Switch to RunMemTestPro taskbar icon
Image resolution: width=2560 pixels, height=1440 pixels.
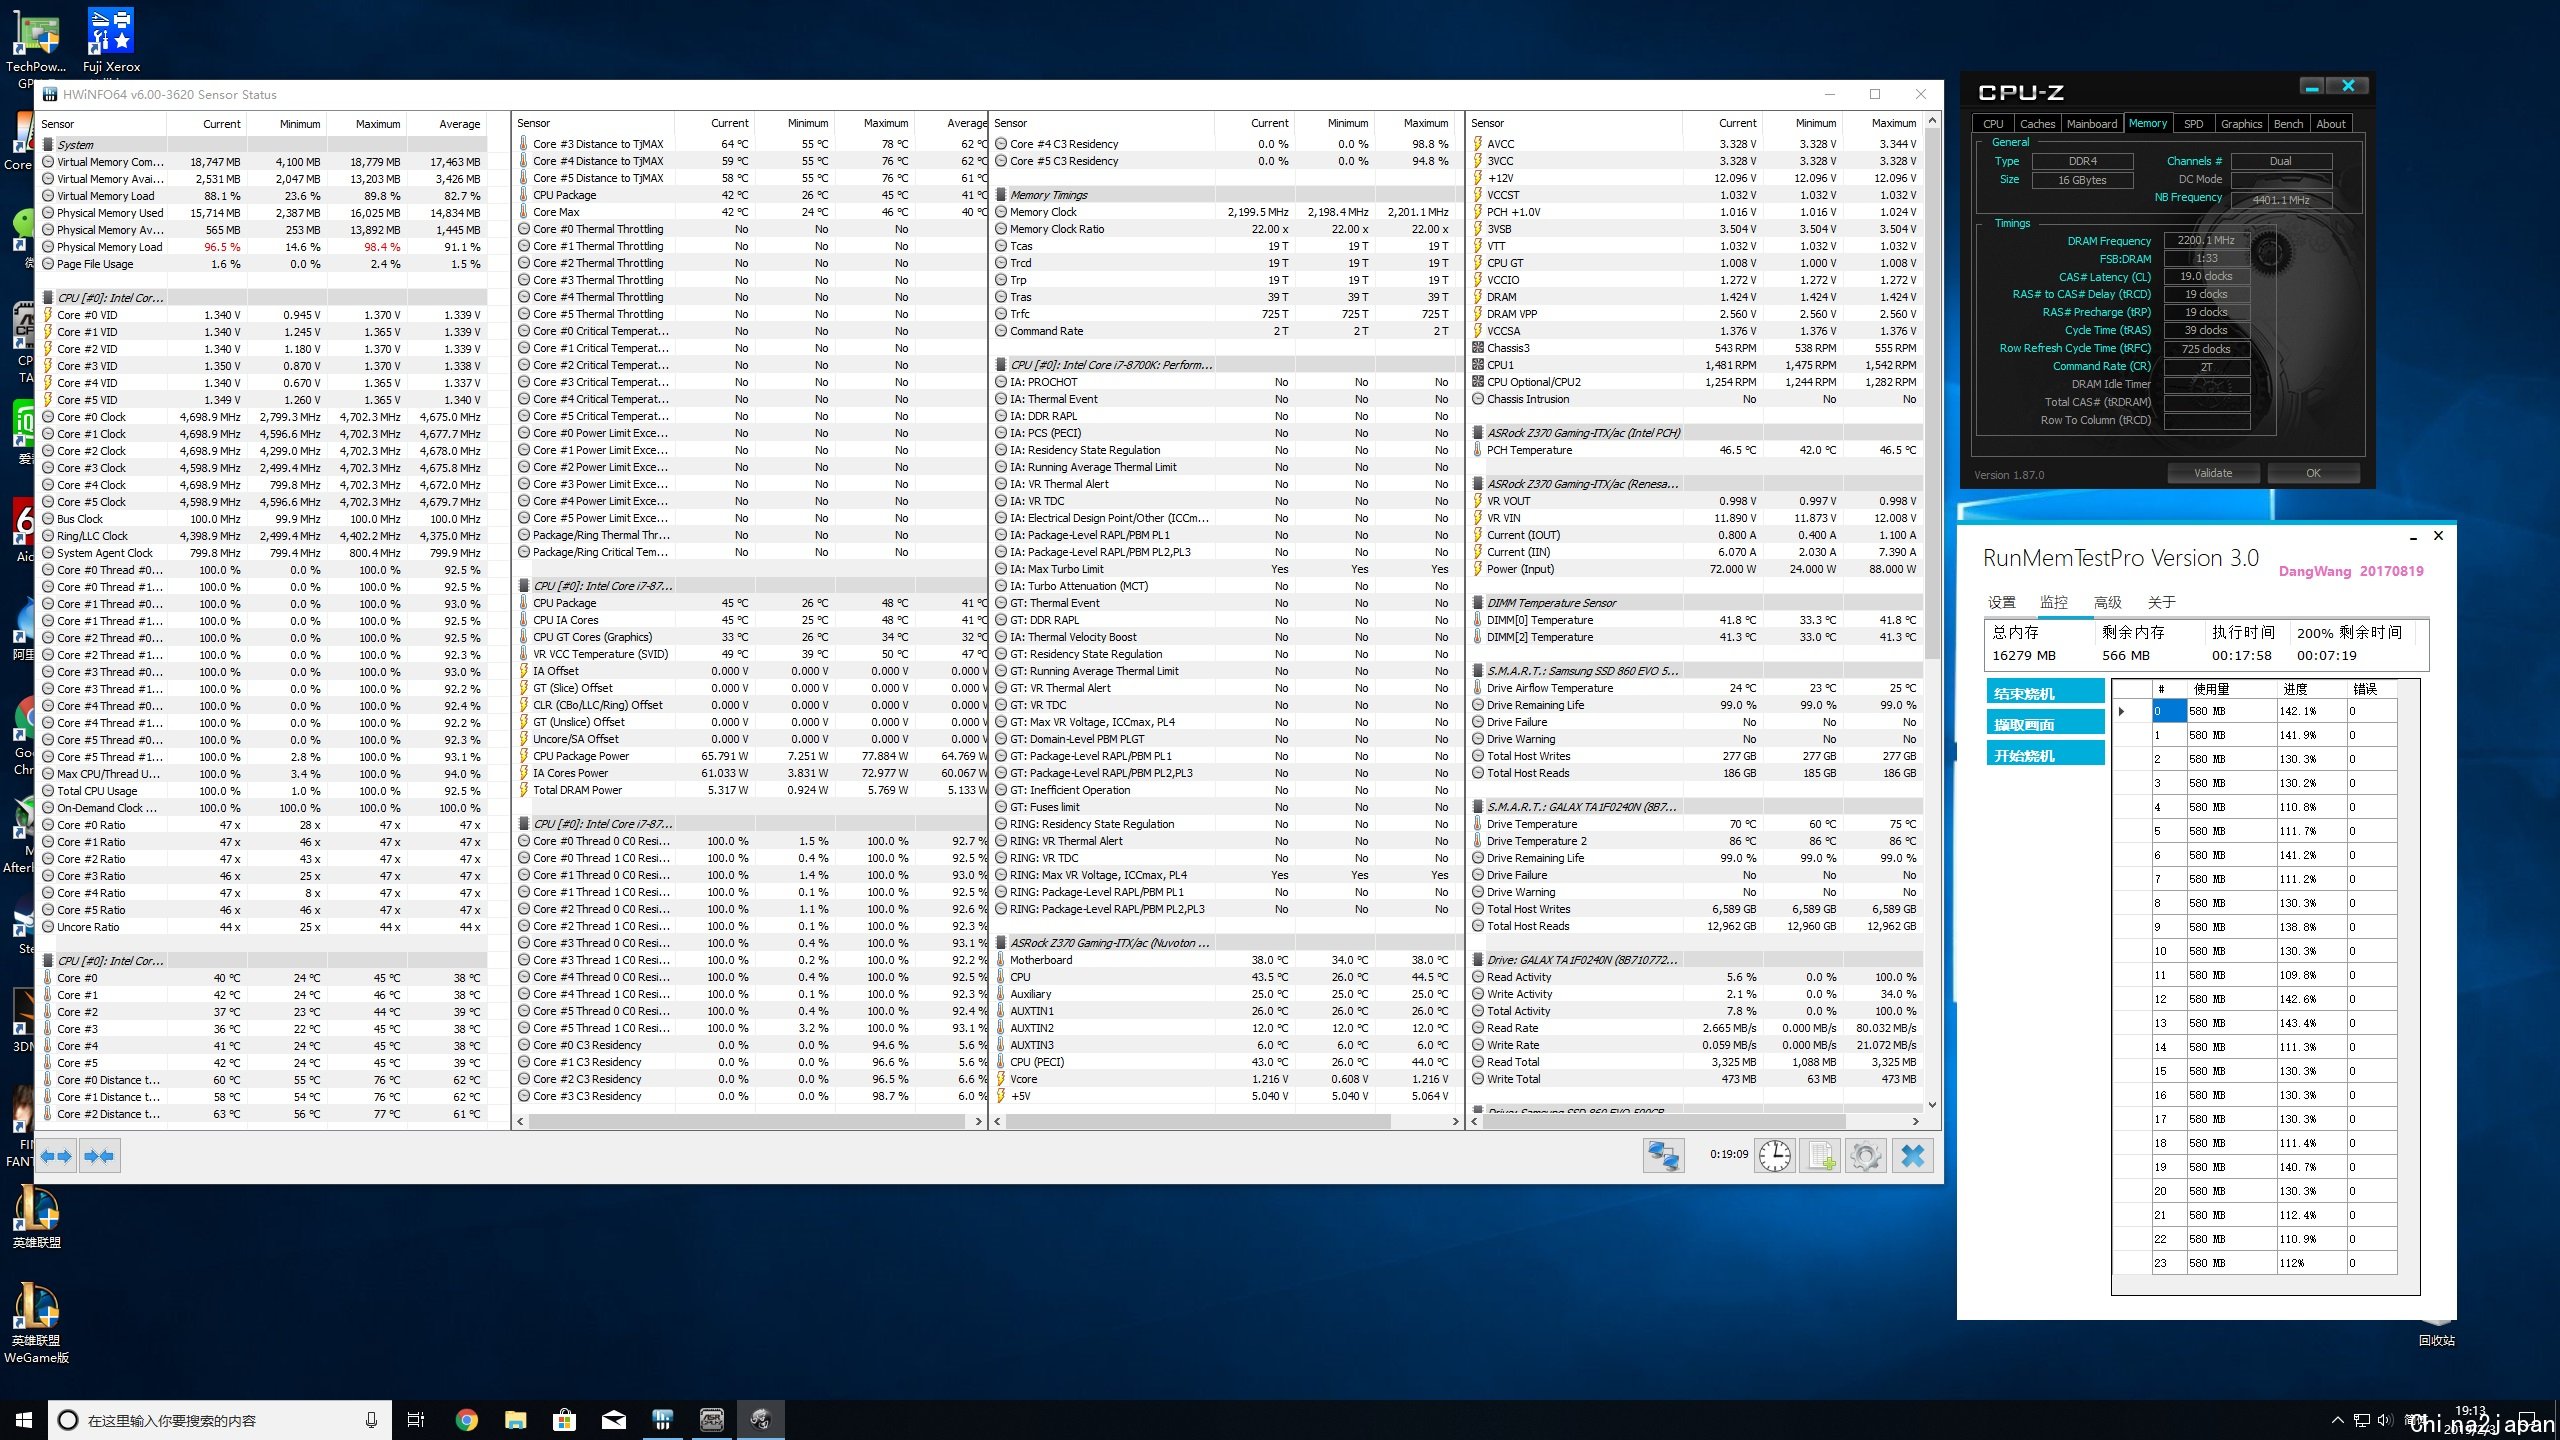(x=760, y=1420)
